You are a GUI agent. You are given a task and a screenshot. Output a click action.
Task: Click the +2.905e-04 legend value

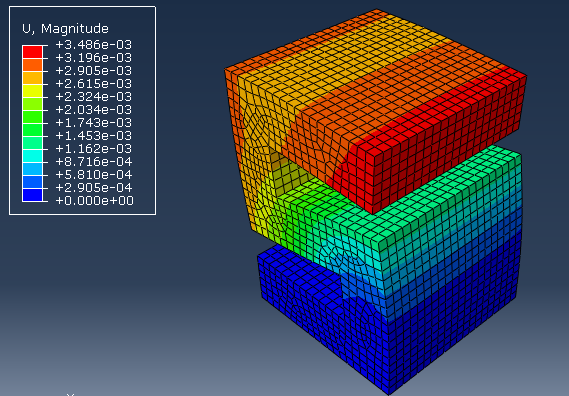[94, 188]
